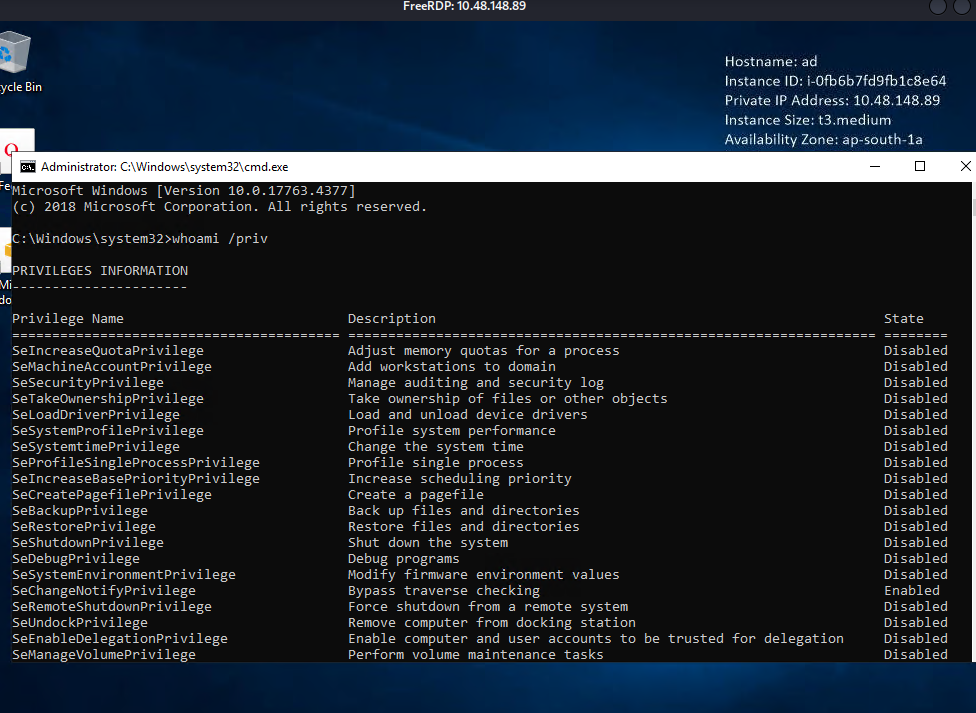
Task: Click the Instance ID desktop info line
Action: tap(835, 81)
